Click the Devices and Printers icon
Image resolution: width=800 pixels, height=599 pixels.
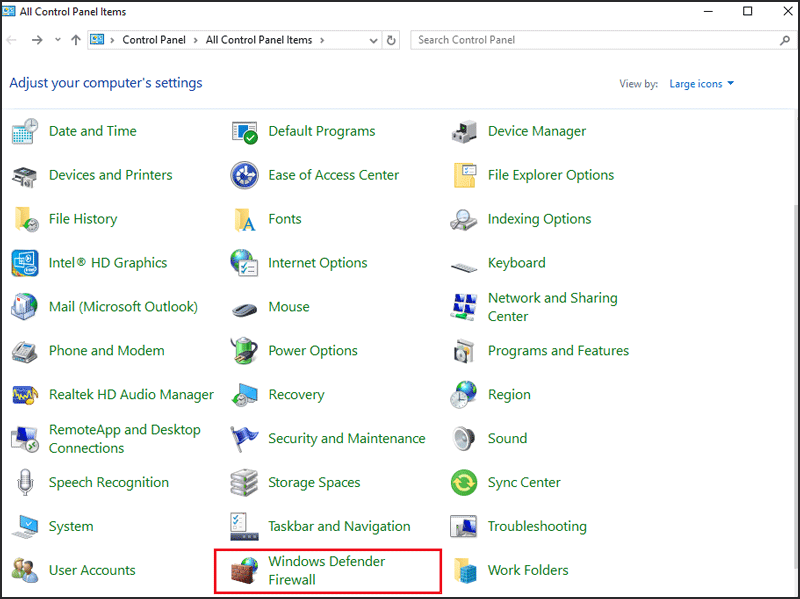[x=24, y=176]
